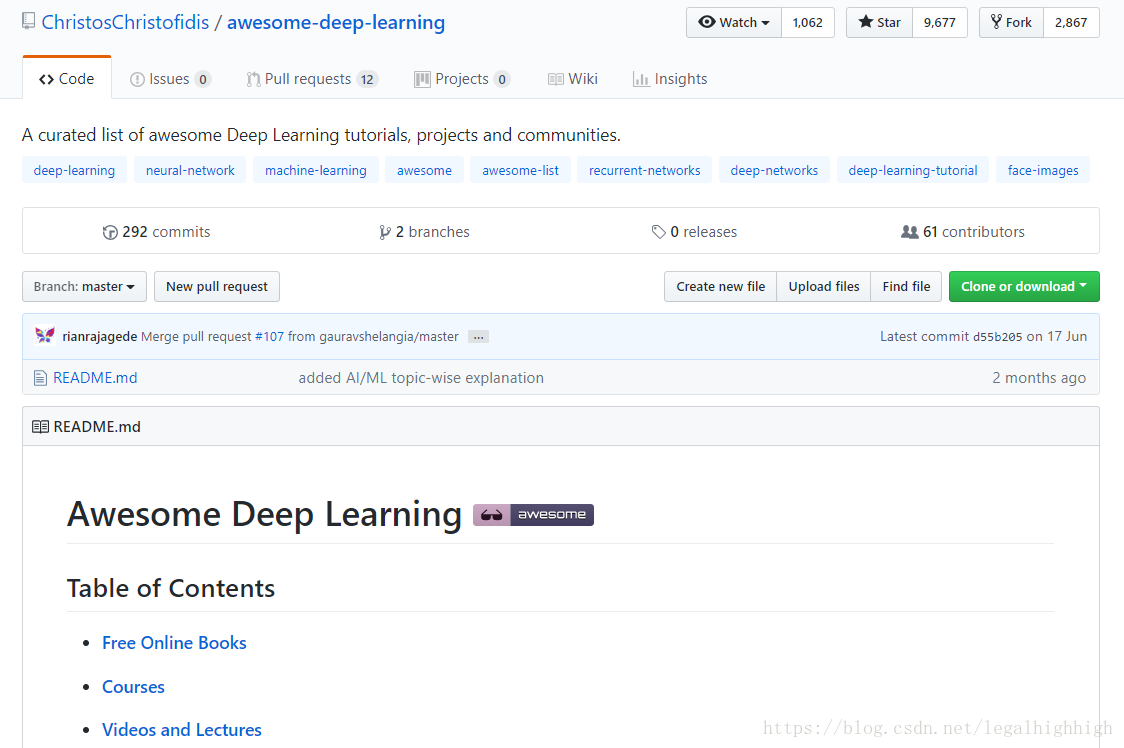Open awesome-deep-learning repository title link
1124x748 pixels.
pyautogui.click(x=336, y=22)
